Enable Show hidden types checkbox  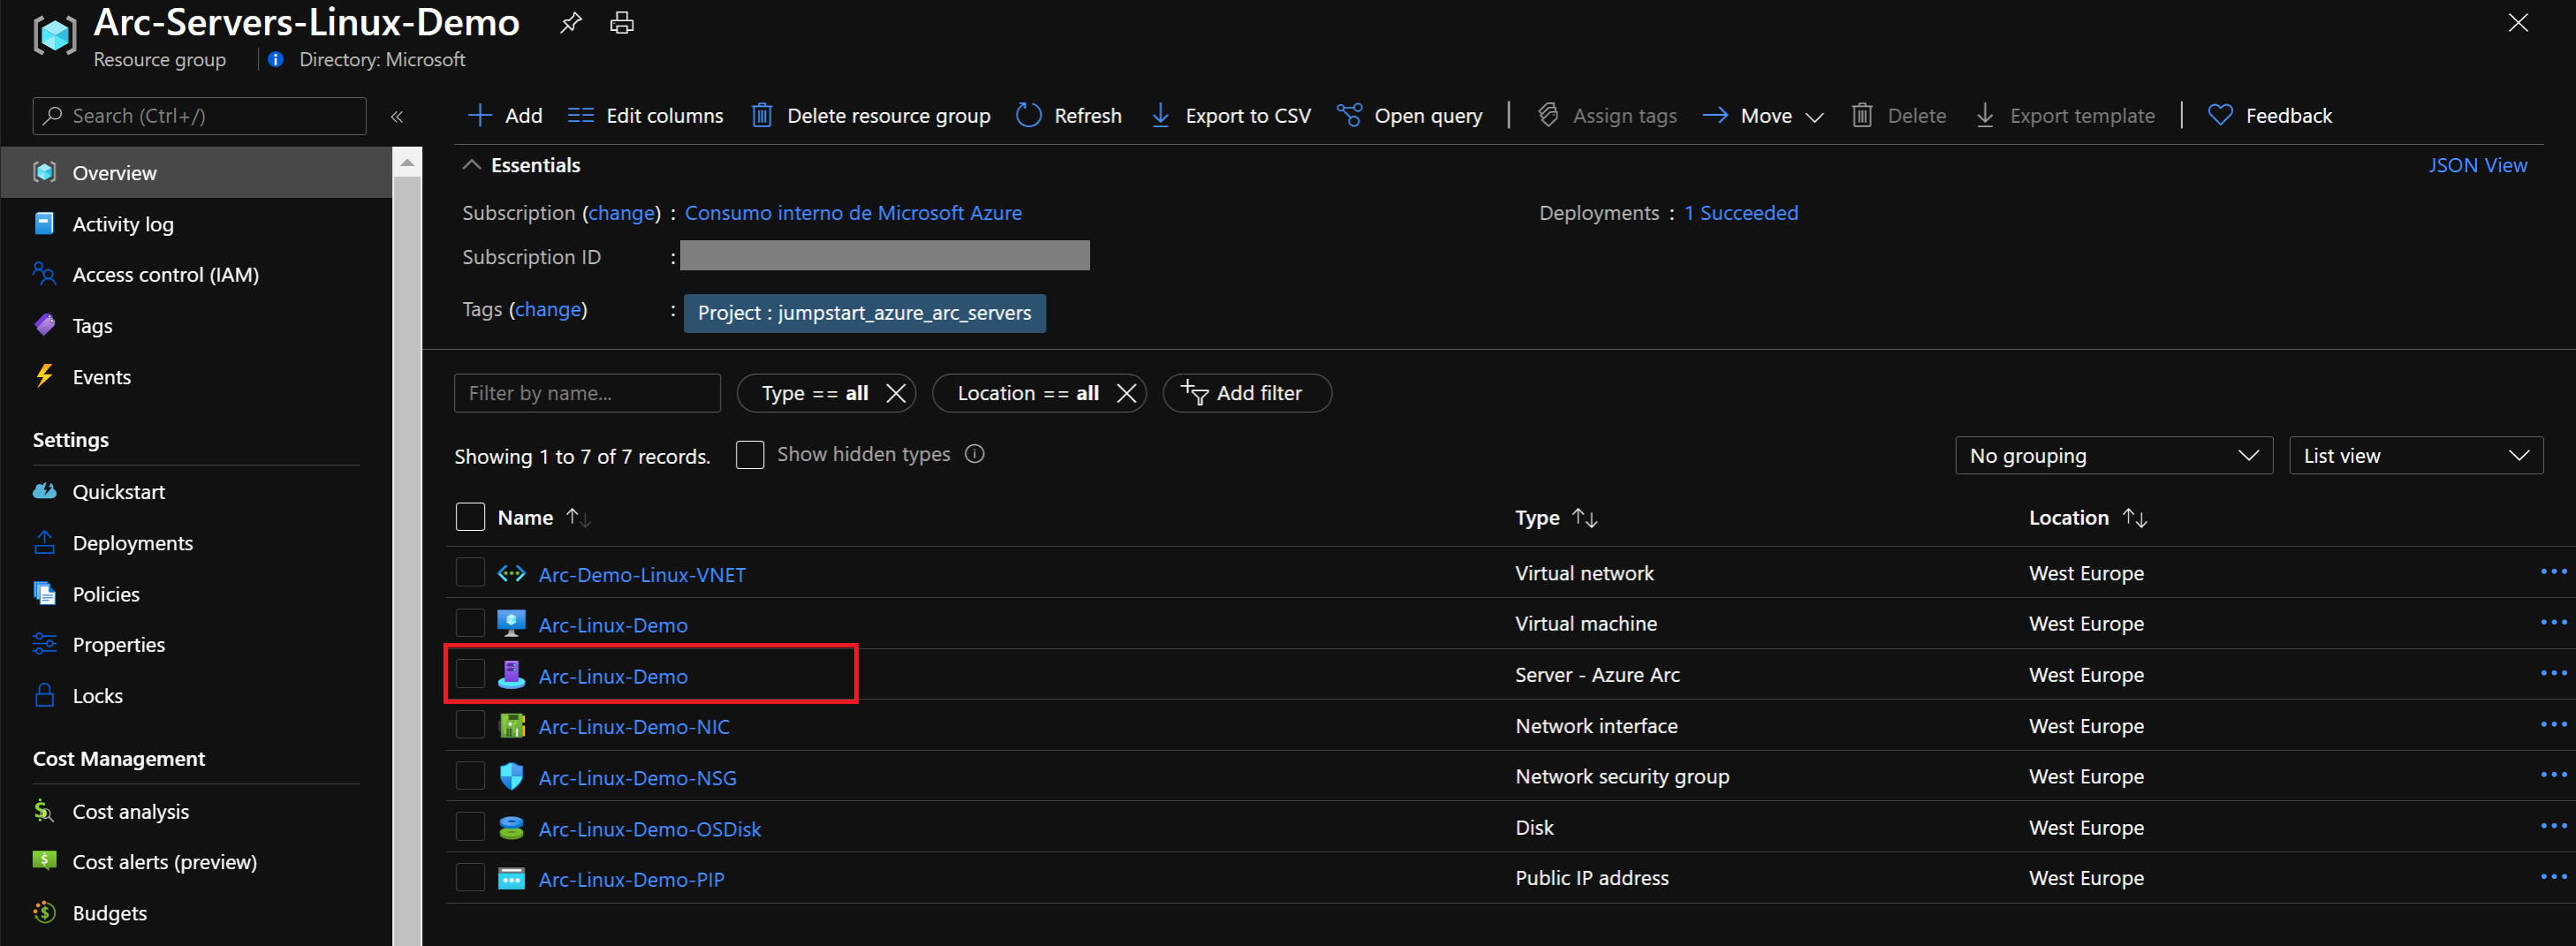click(x=750, y=455)
